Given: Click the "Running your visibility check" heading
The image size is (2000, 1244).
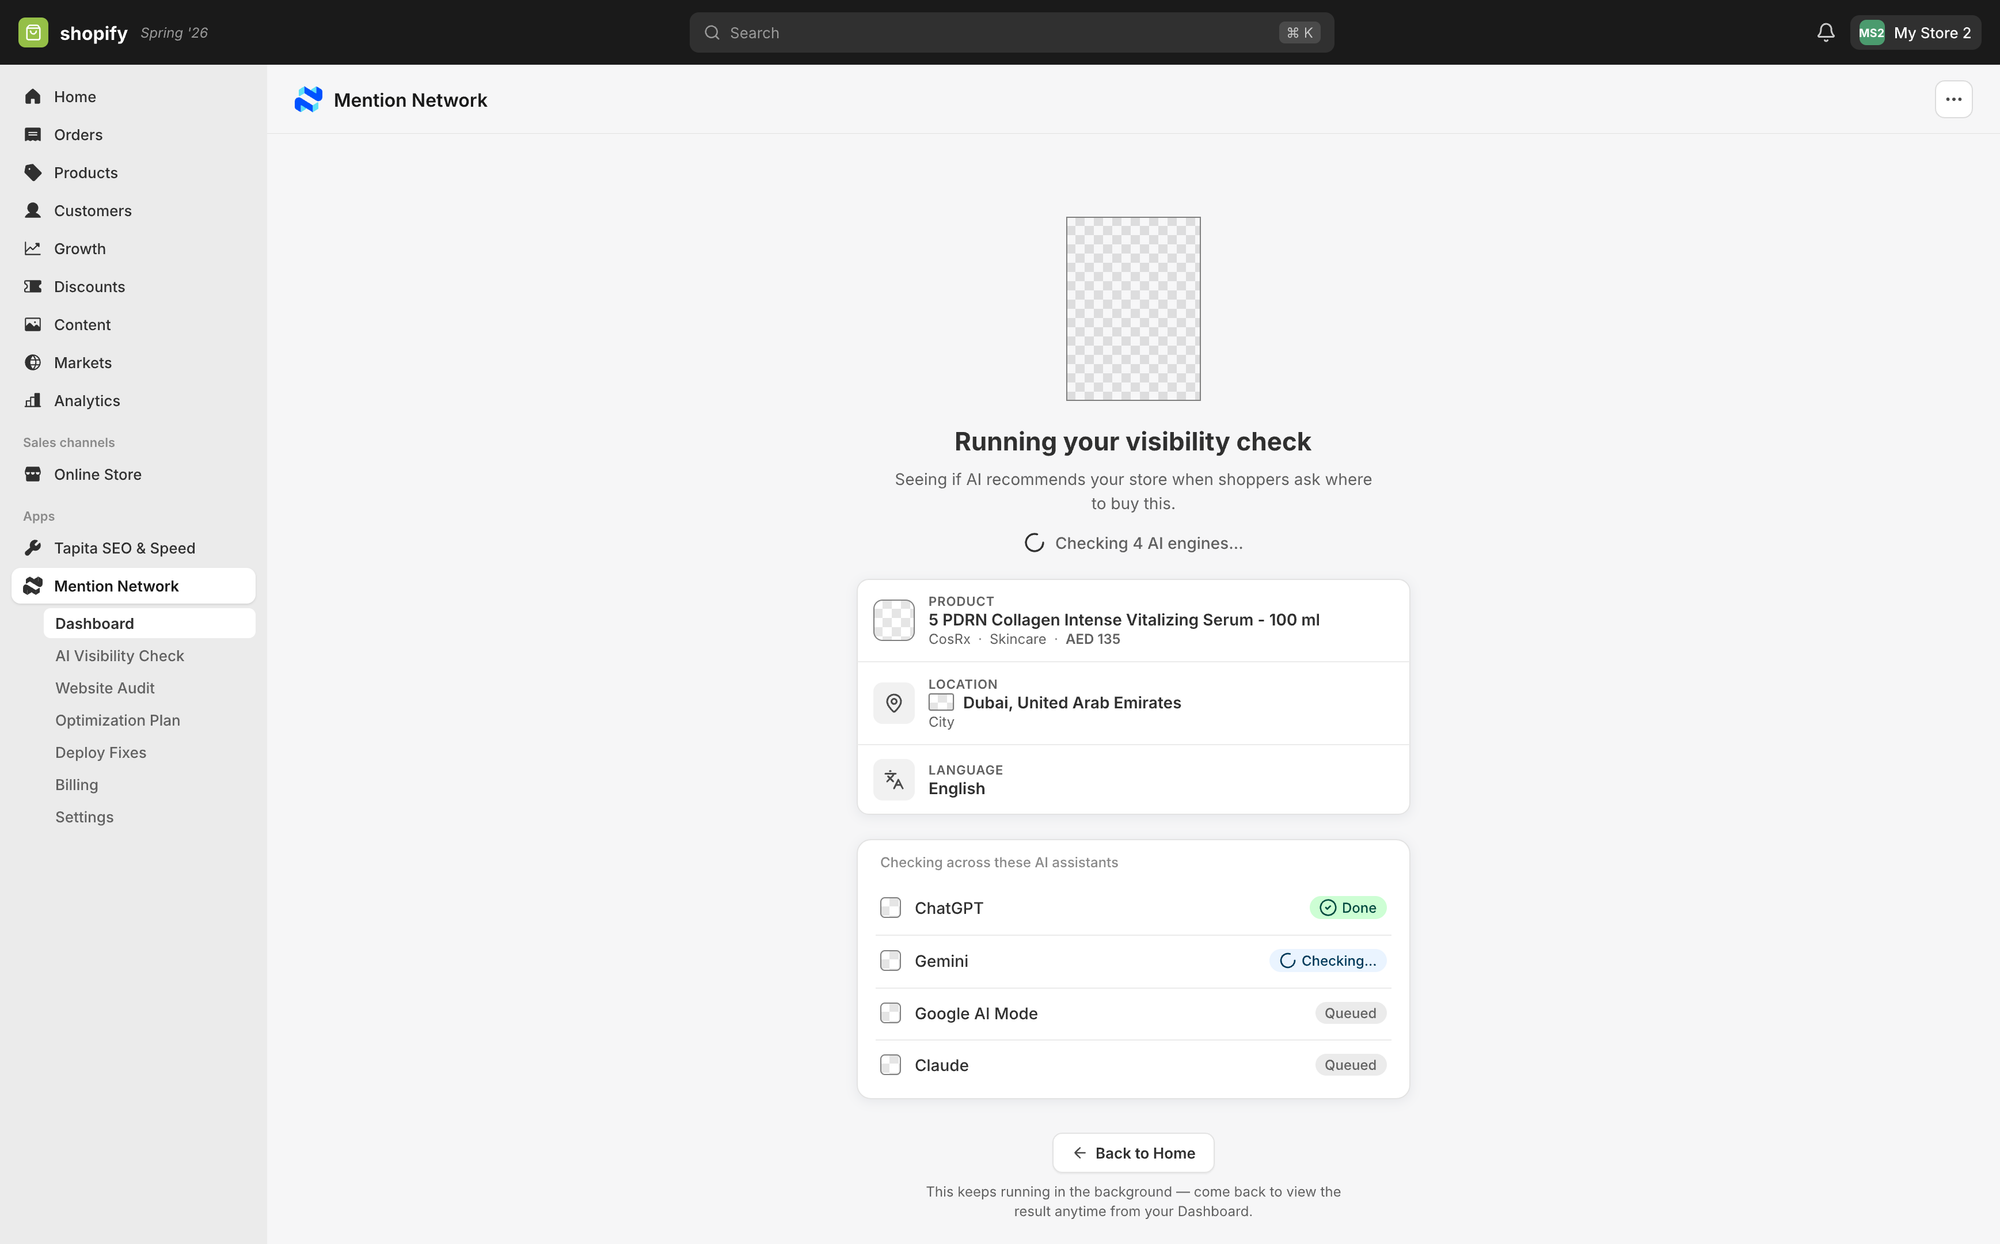Looking at the screenshot, I should click(x=1133, y=442).
